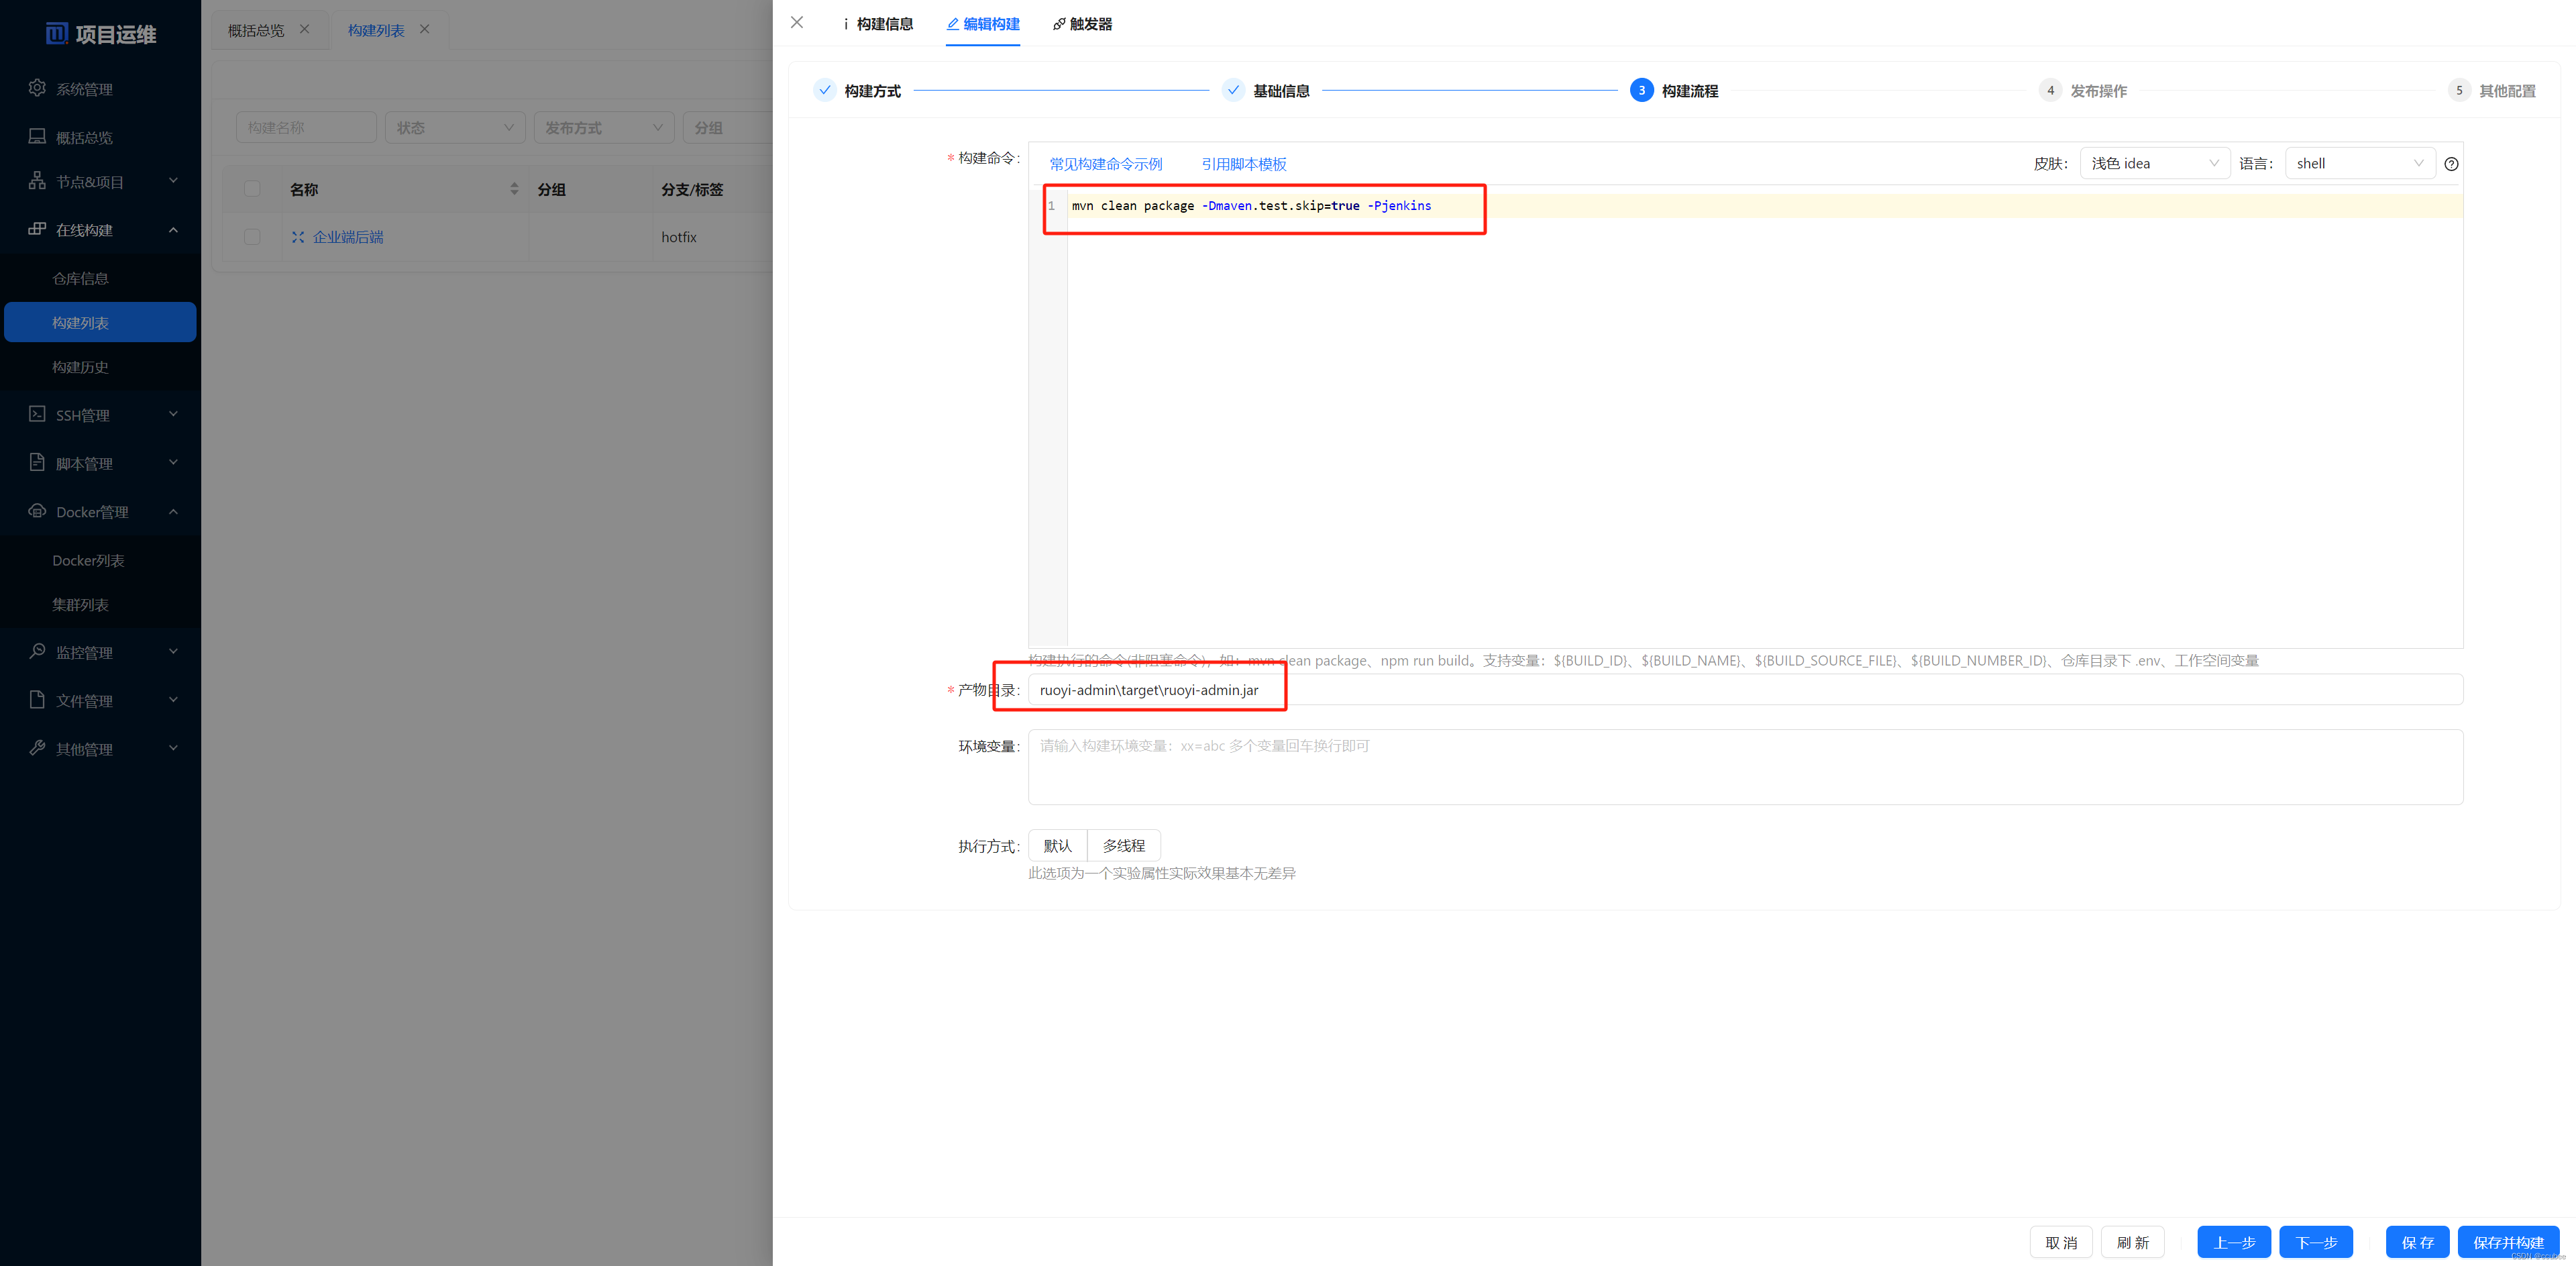Check the 企业端后端 row checkbox

[x=252, y=237]
